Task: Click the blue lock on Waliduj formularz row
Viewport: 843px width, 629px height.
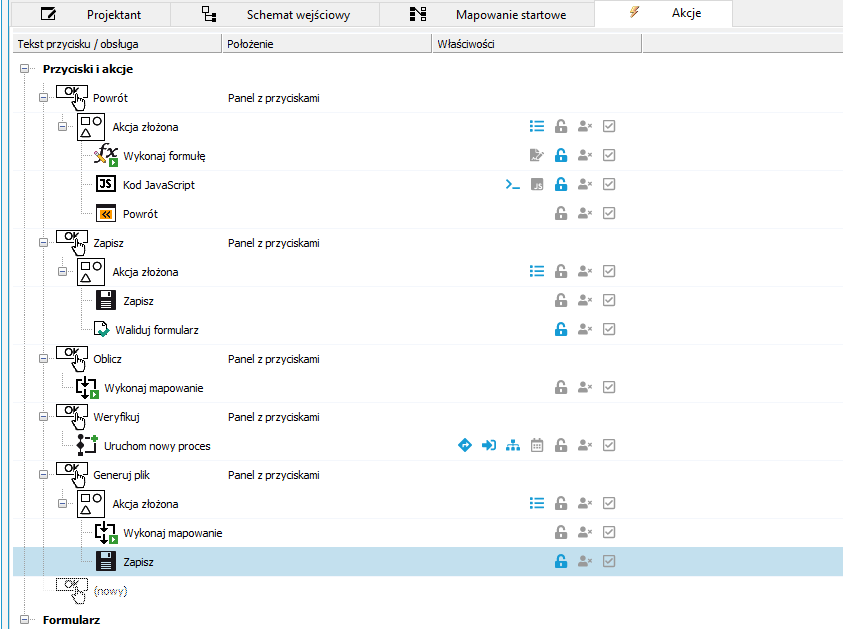Action: (x=561, y=330)
